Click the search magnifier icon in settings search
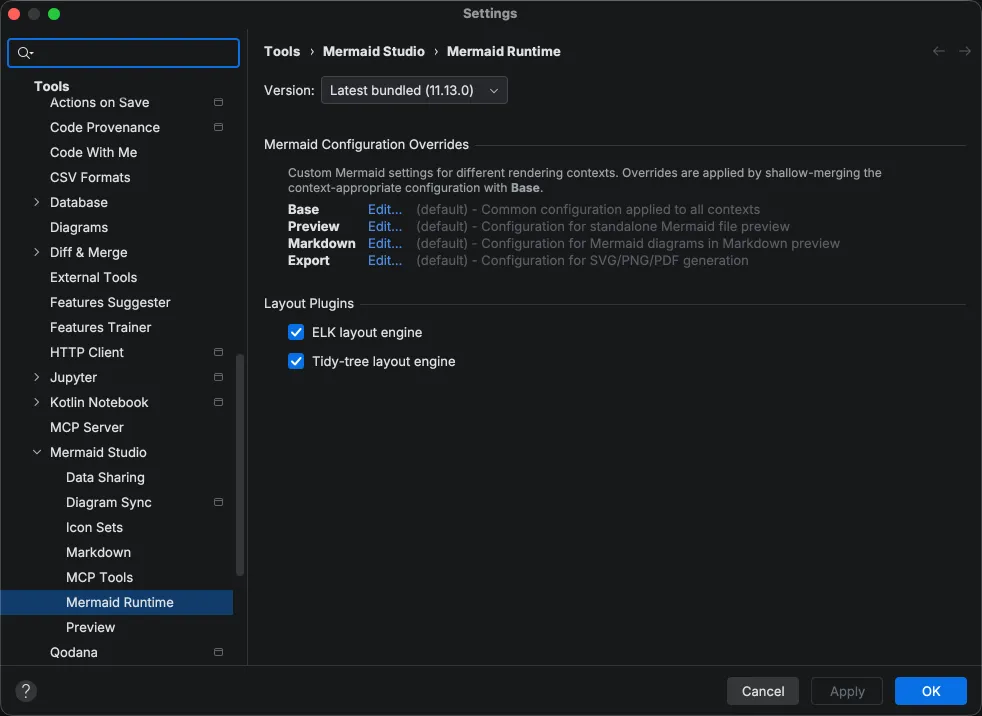 (x=23, y=52)
